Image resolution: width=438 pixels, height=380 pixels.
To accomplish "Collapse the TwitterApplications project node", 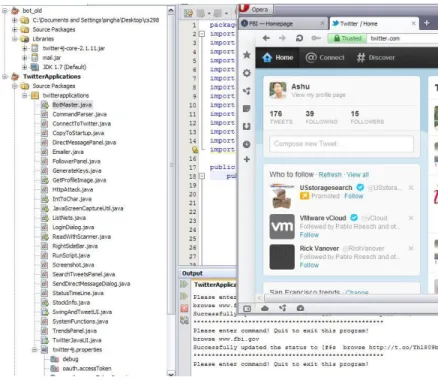I will click(5, 77).
